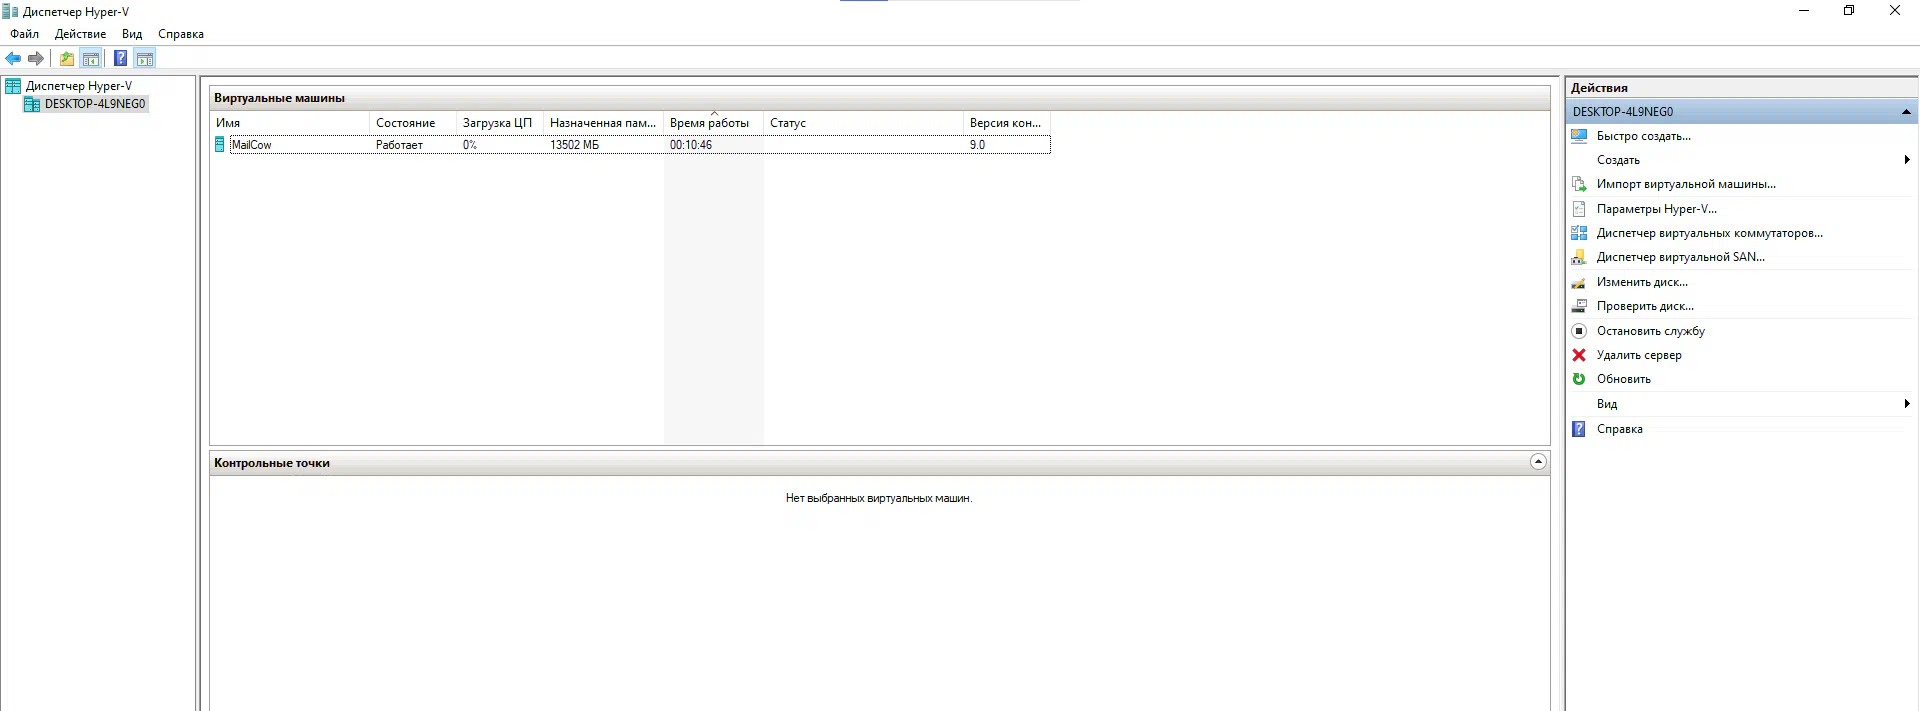Open Диспетчер виртуальных коммутаторов... action

1710,233
